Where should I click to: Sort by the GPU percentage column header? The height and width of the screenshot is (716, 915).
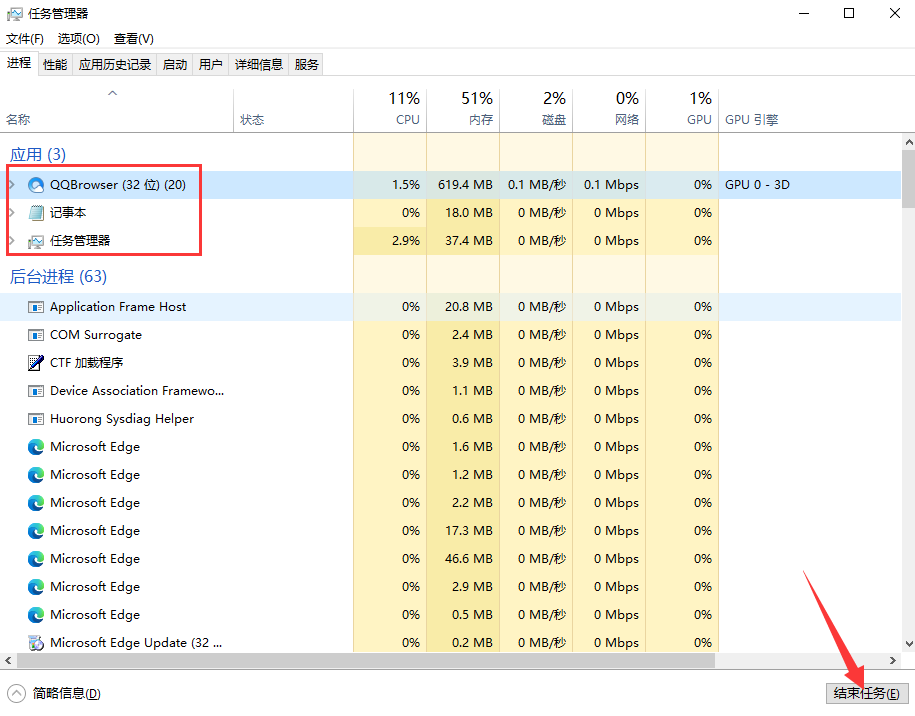coord(682,110)
